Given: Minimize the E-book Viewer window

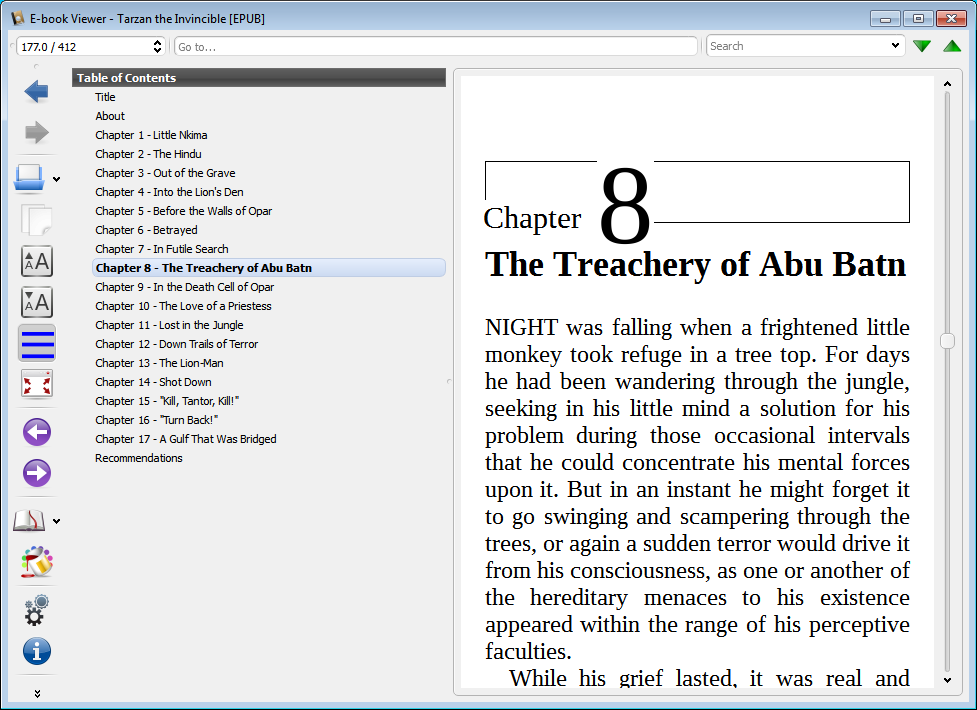Looking at the screenshot, I should pos(885,19).
